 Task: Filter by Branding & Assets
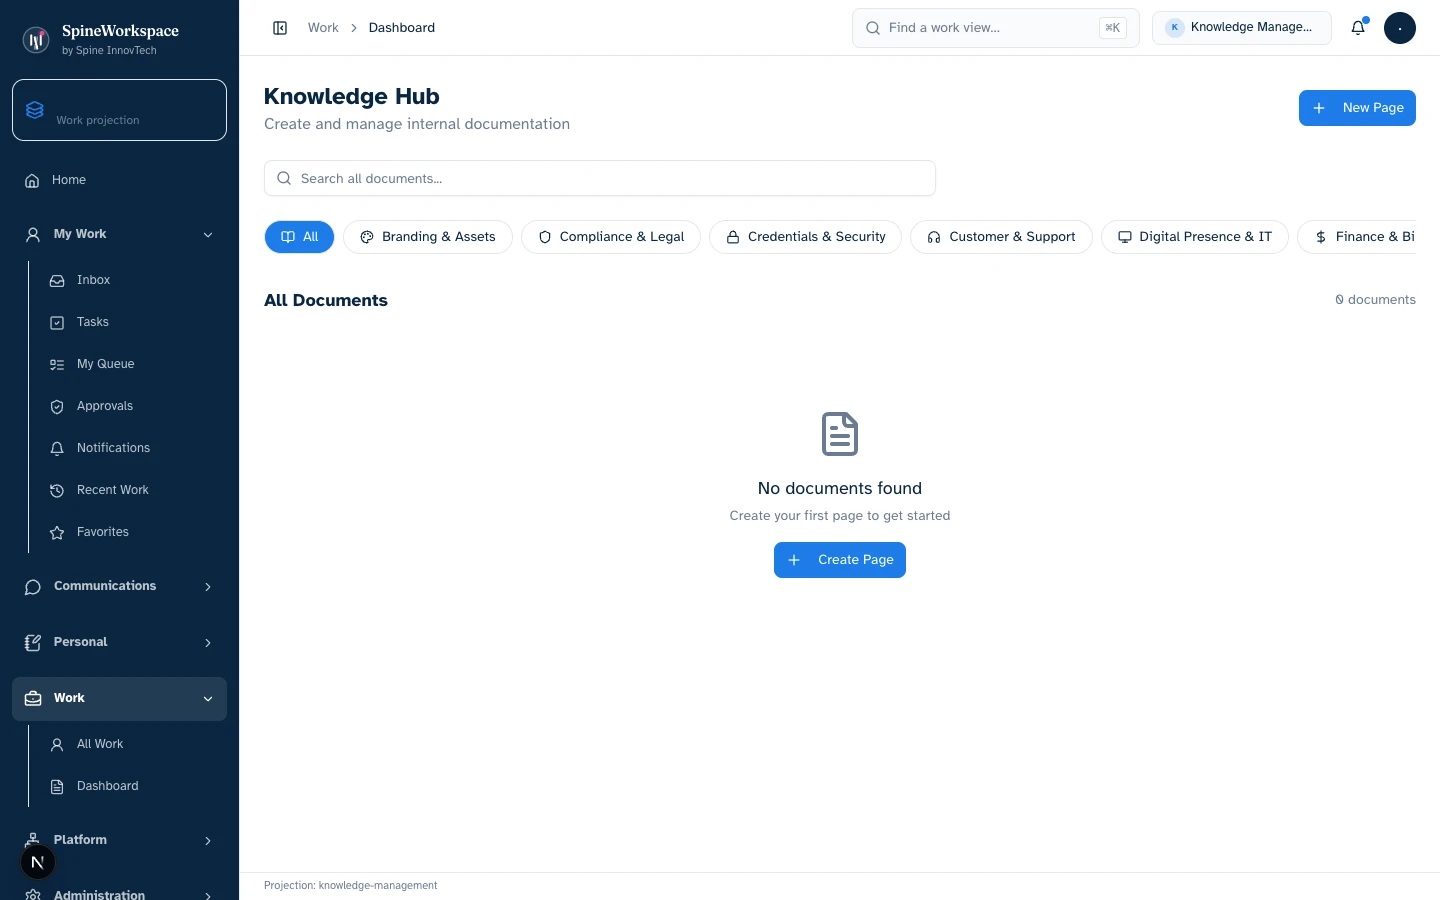pyautogui.click(x=428, y=237)
